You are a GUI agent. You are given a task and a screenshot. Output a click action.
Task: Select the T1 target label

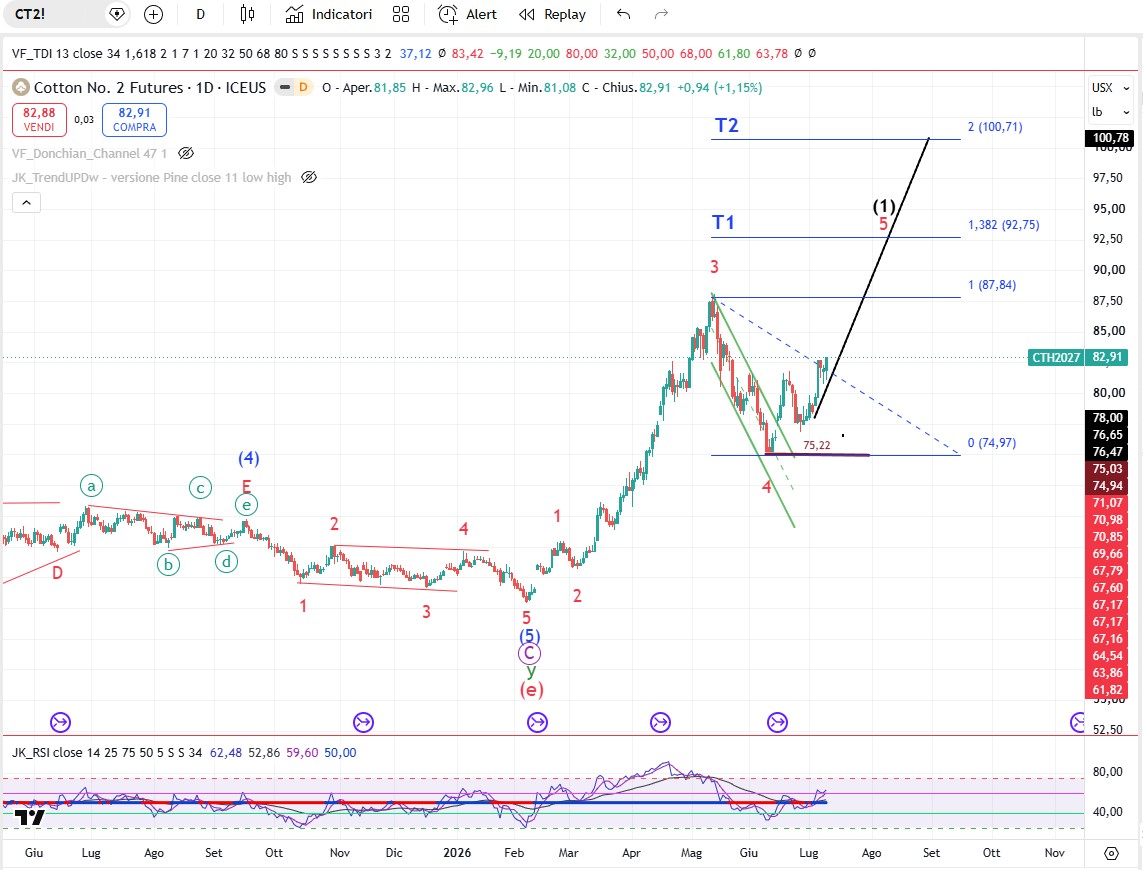click(x=723, y=222)
